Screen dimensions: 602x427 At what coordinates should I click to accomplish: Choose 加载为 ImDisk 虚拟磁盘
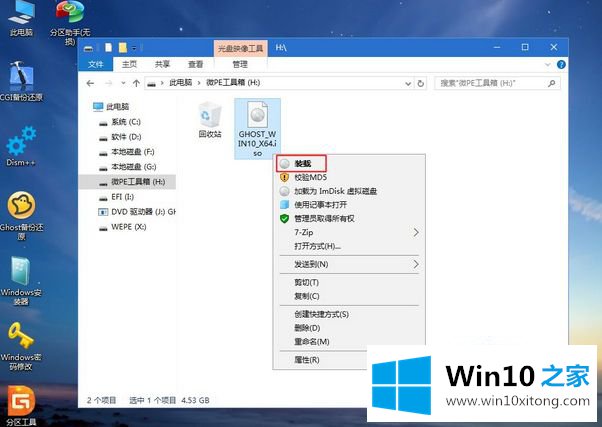(349, 191)
